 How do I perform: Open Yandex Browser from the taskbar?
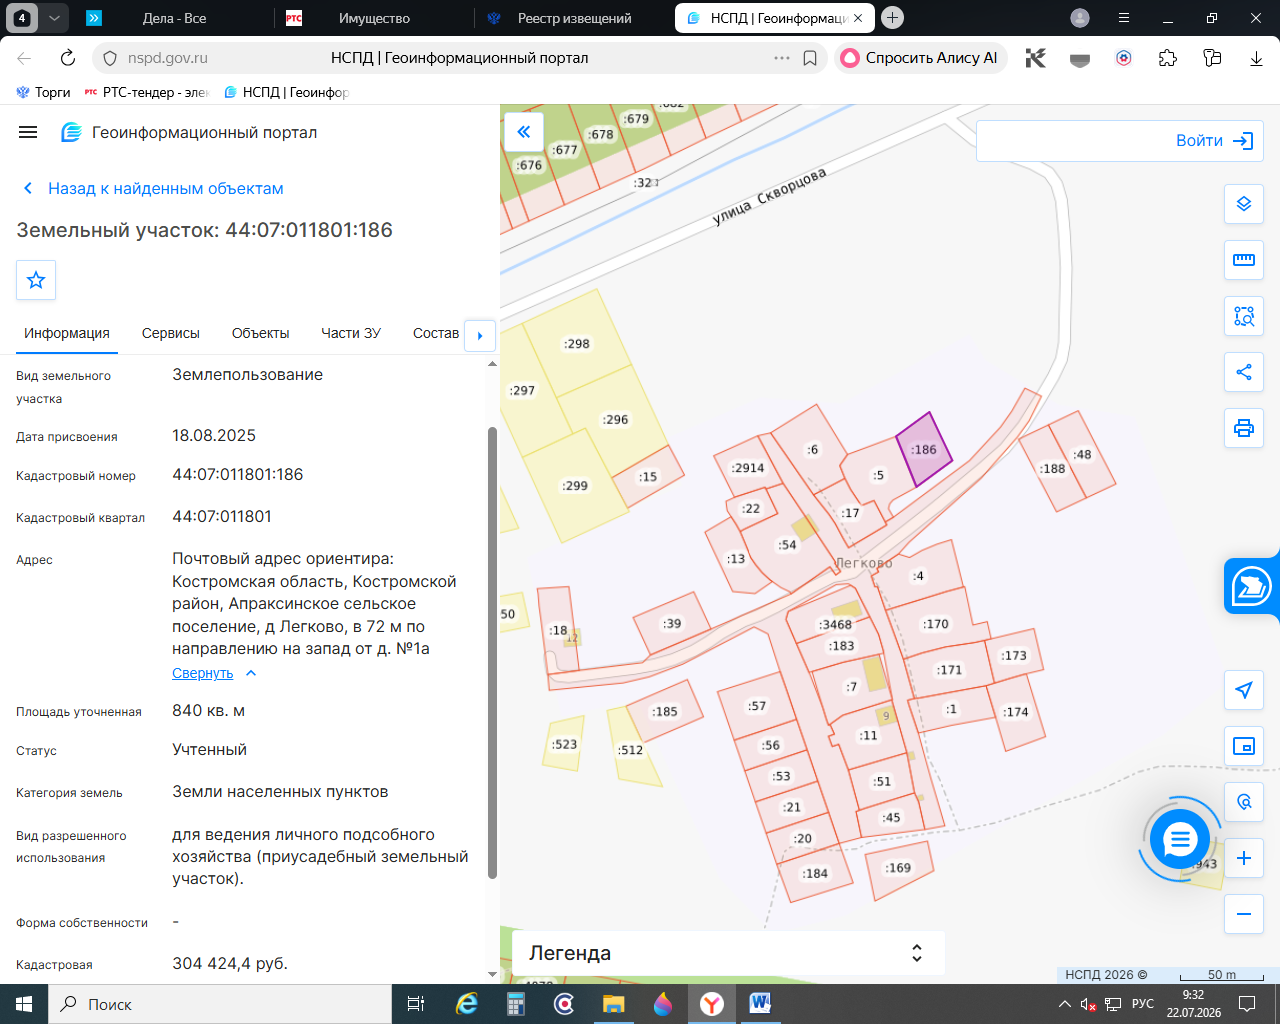point(712,1004)
